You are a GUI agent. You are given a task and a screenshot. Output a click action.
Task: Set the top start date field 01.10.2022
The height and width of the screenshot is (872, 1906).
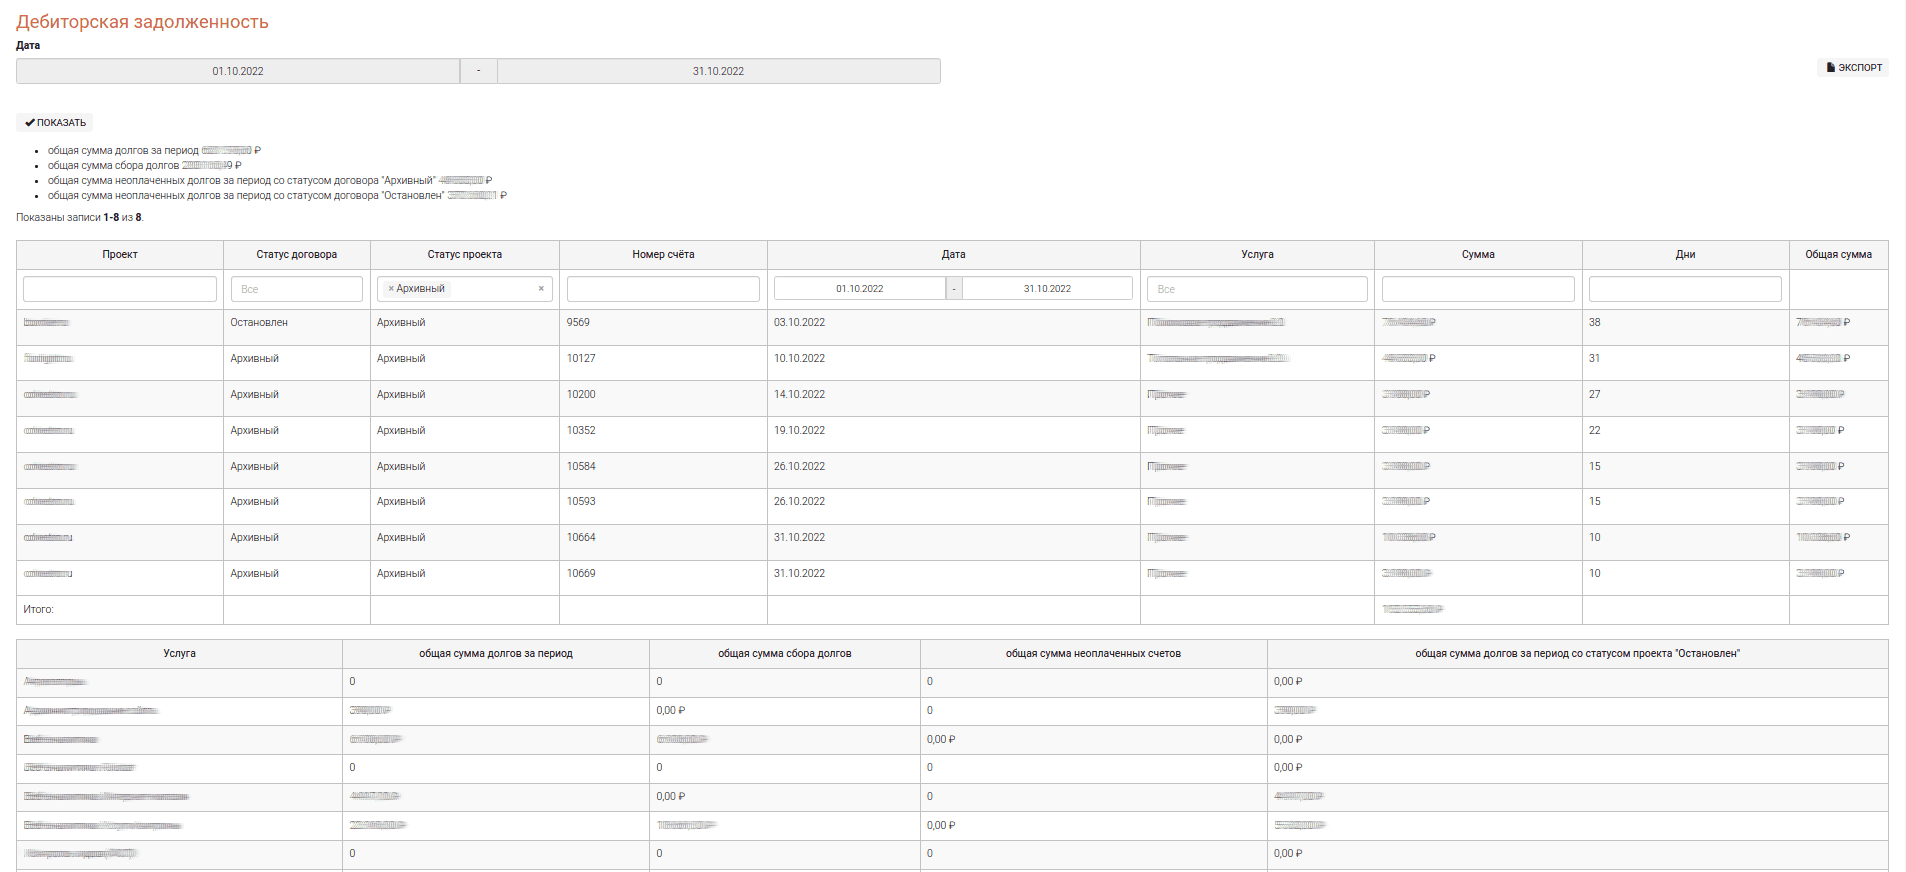point(238,71)
